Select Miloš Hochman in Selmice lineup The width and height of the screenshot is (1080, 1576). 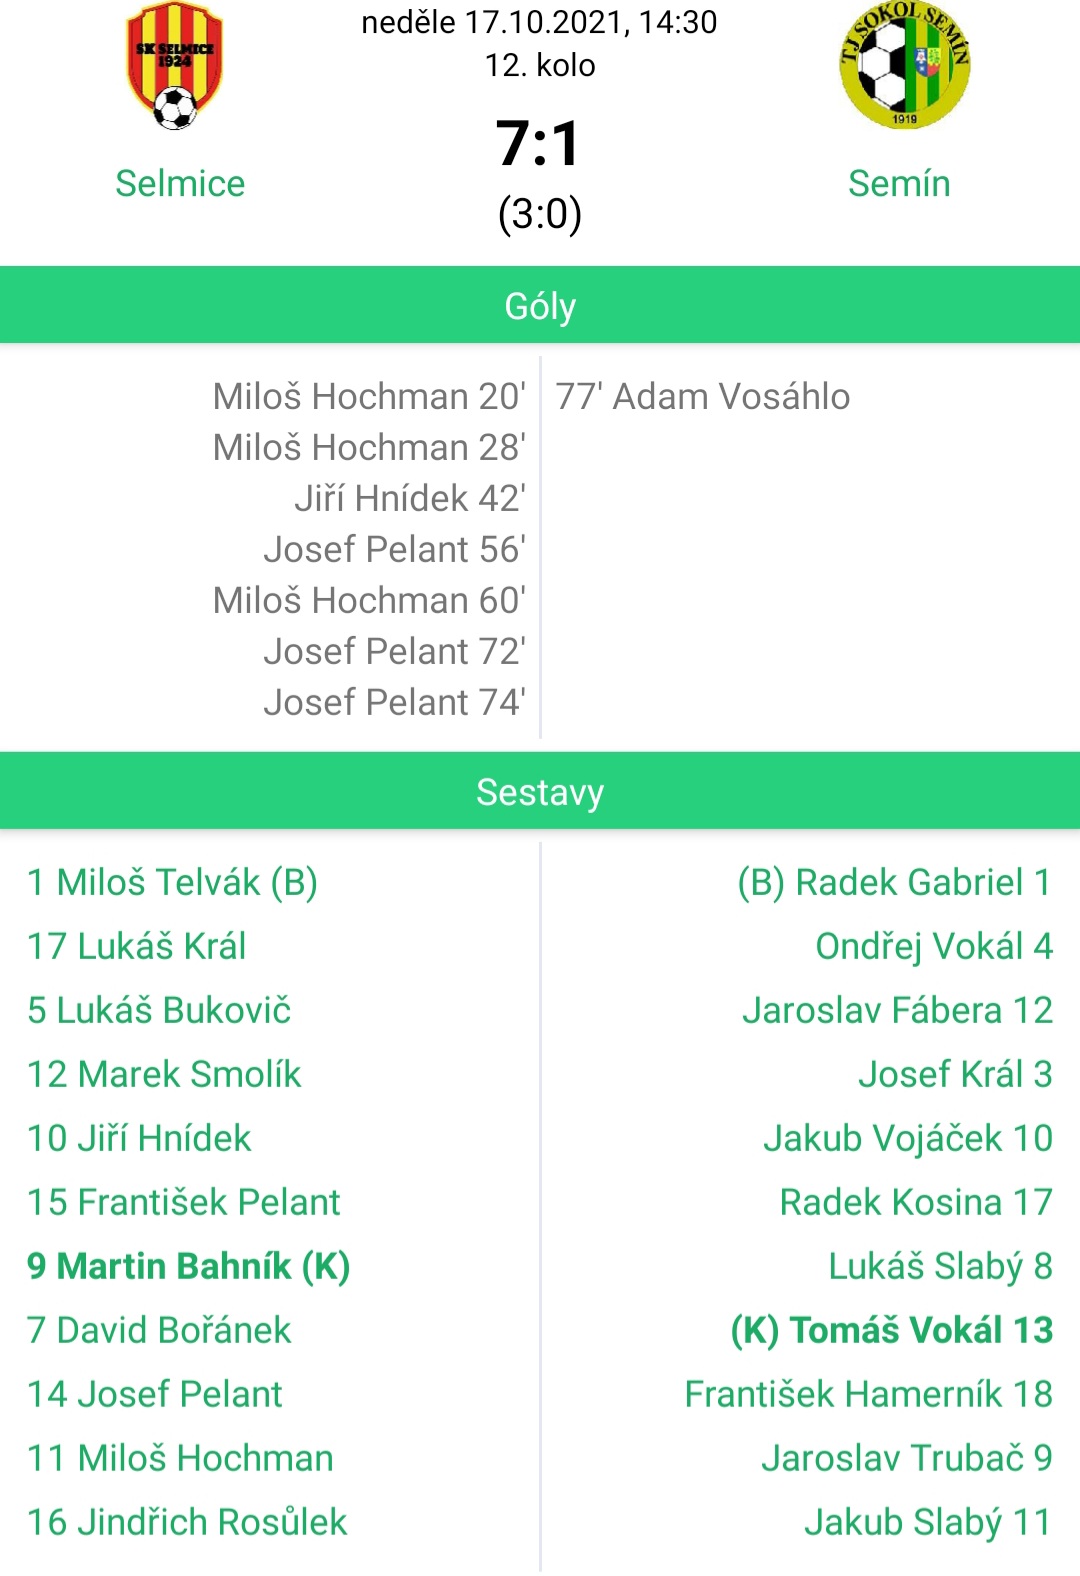(180, 1458)
